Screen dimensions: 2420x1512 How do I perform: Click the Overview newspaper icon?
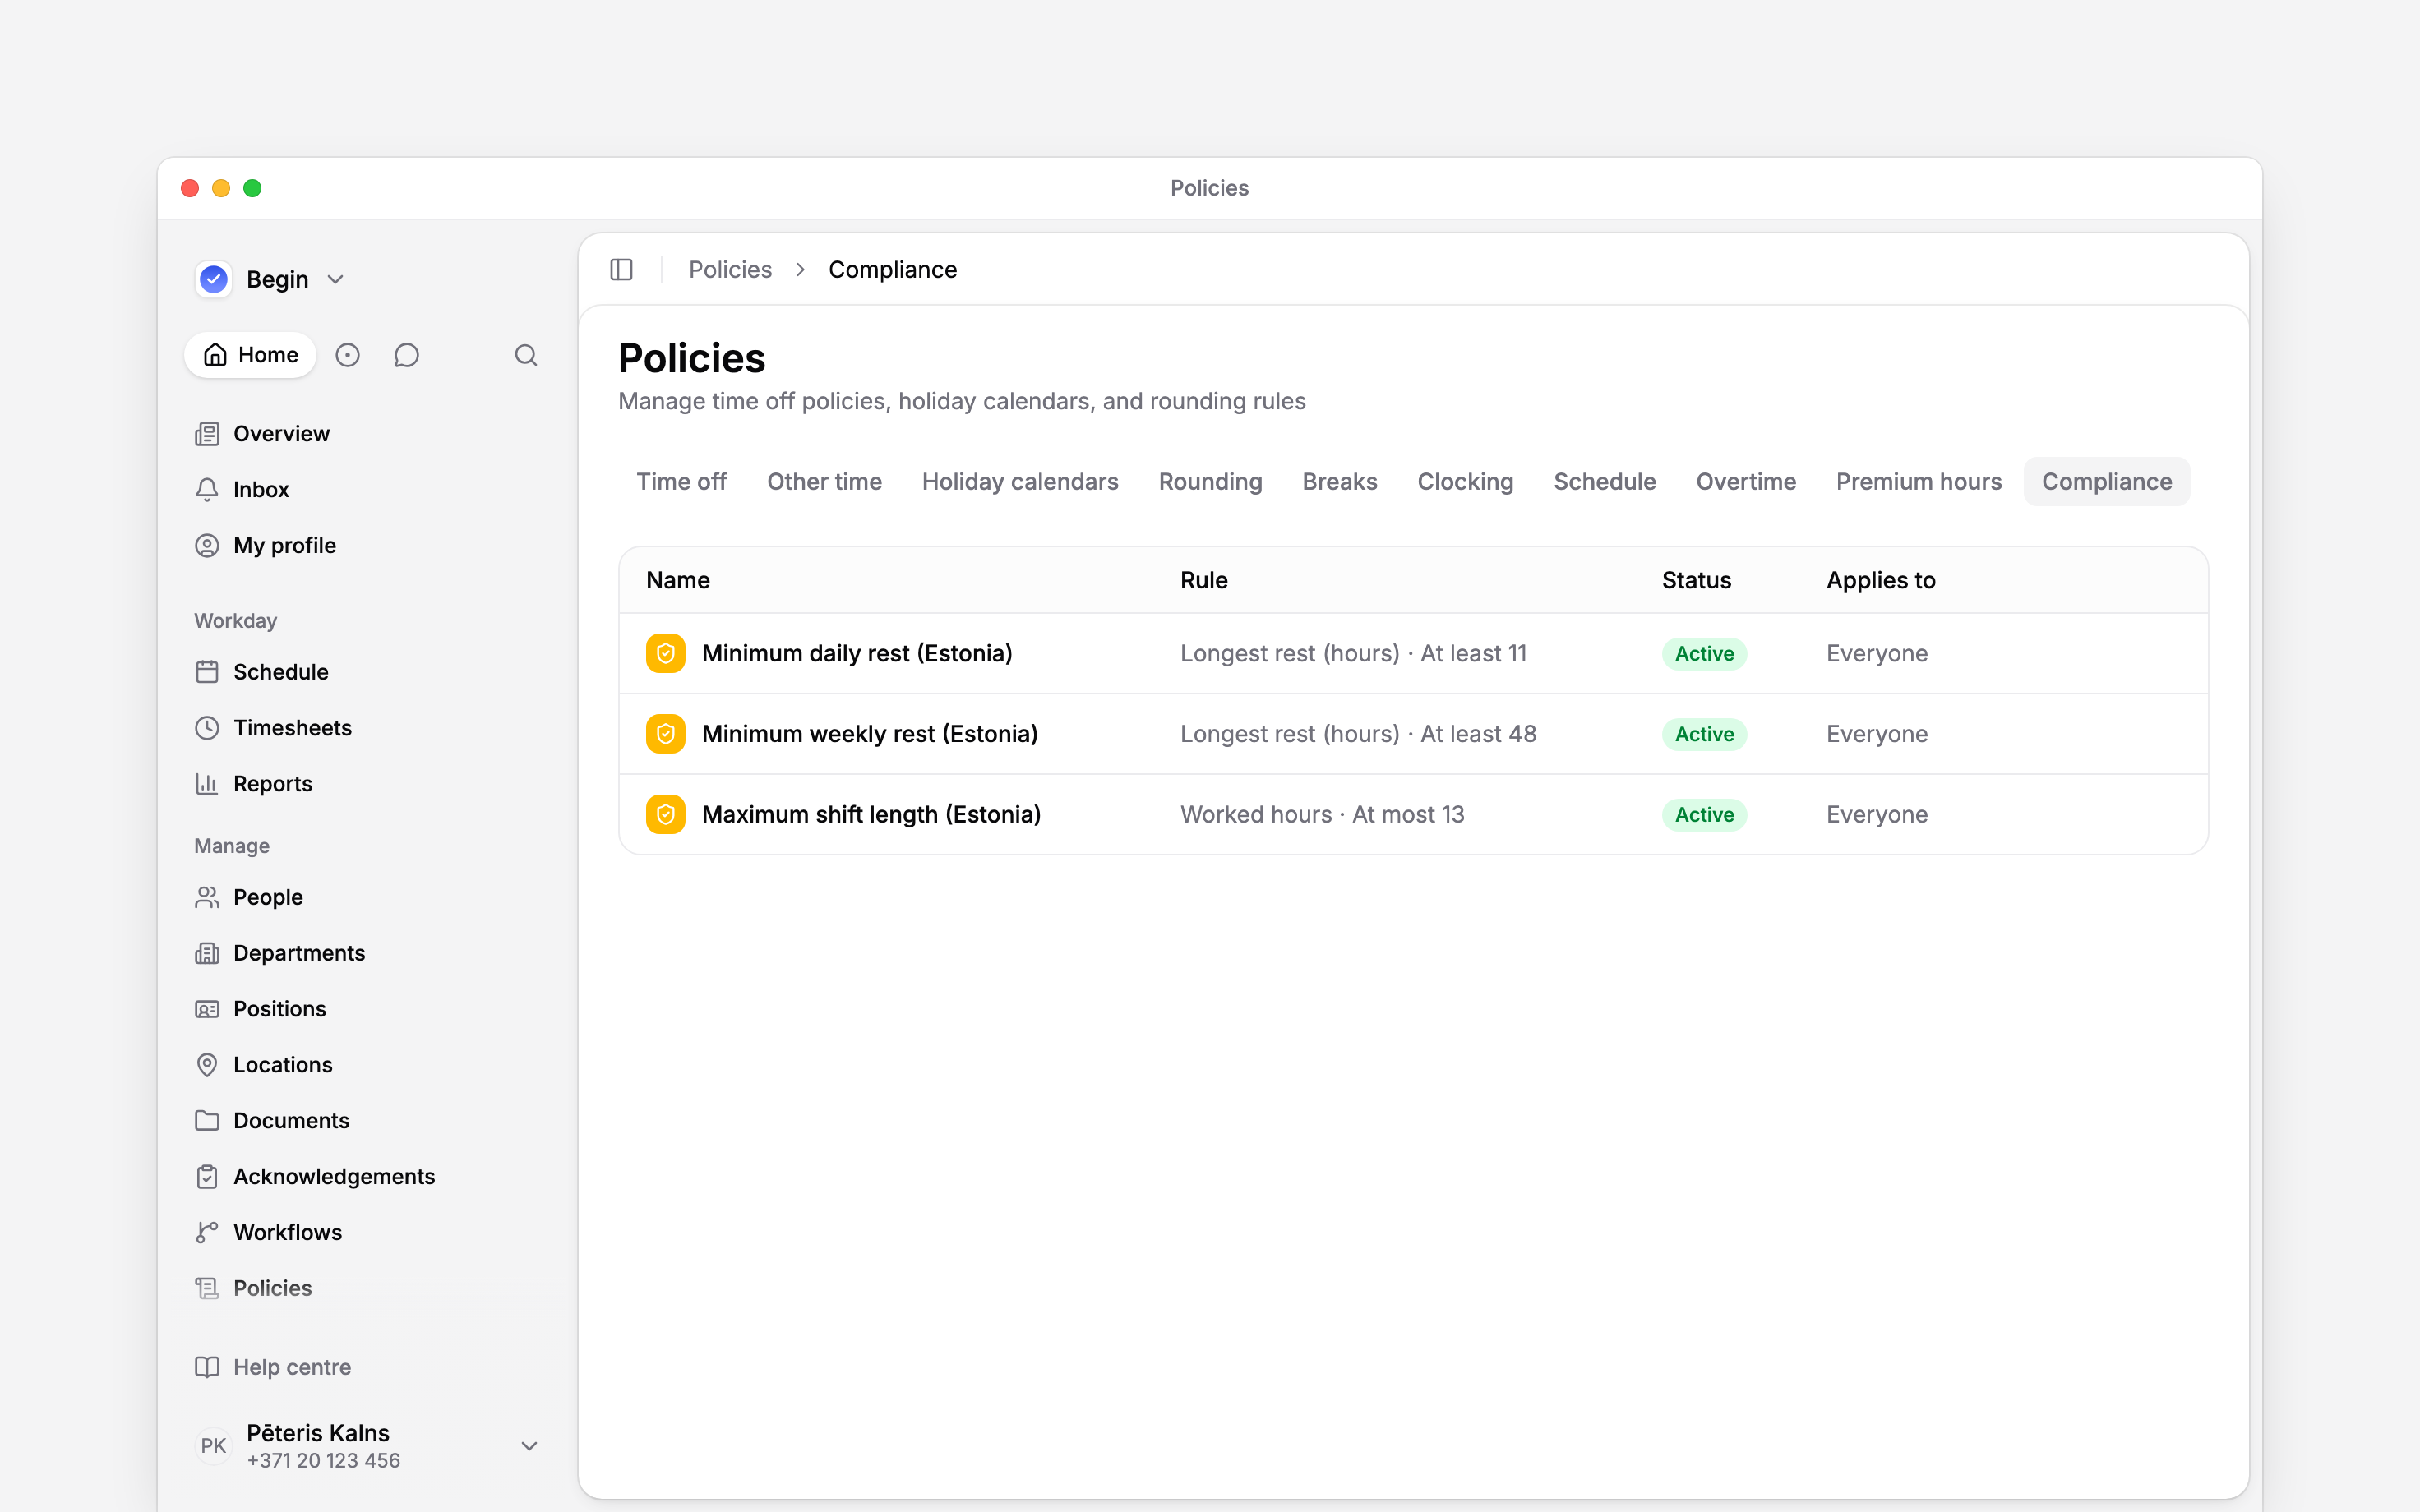pos(207,434)
